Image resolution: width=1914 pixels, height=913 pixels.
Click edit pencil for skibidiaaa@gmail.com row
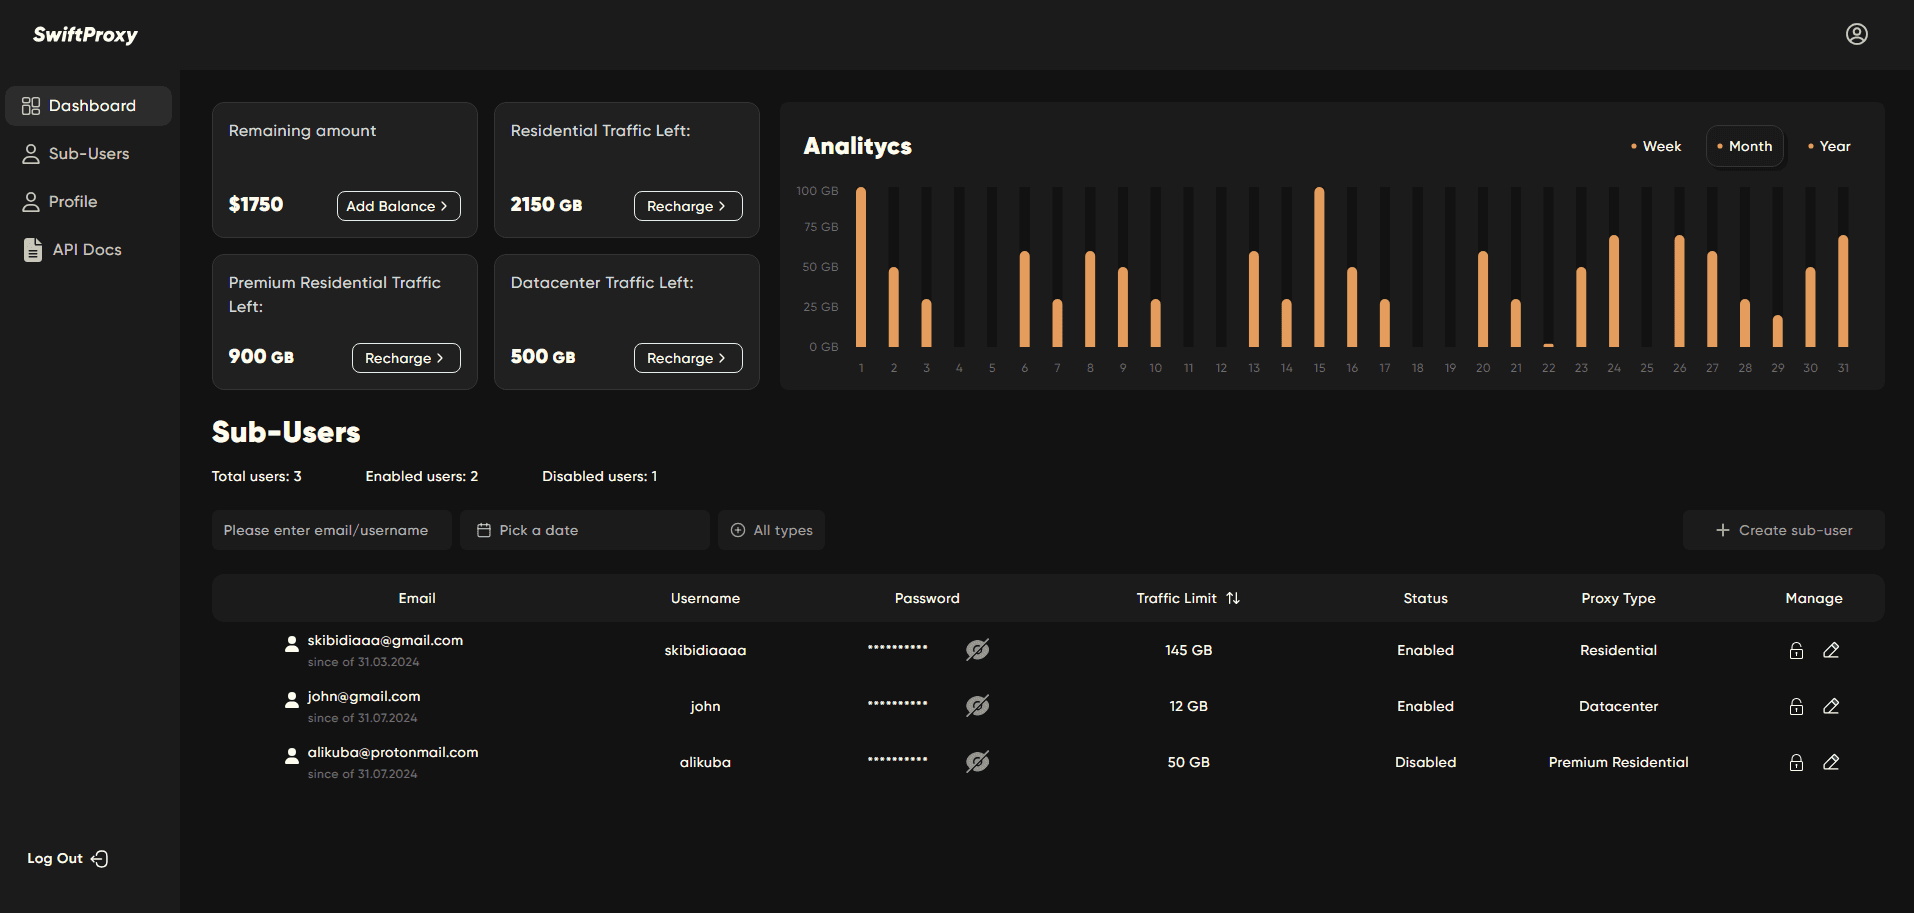coord(1831,651)
